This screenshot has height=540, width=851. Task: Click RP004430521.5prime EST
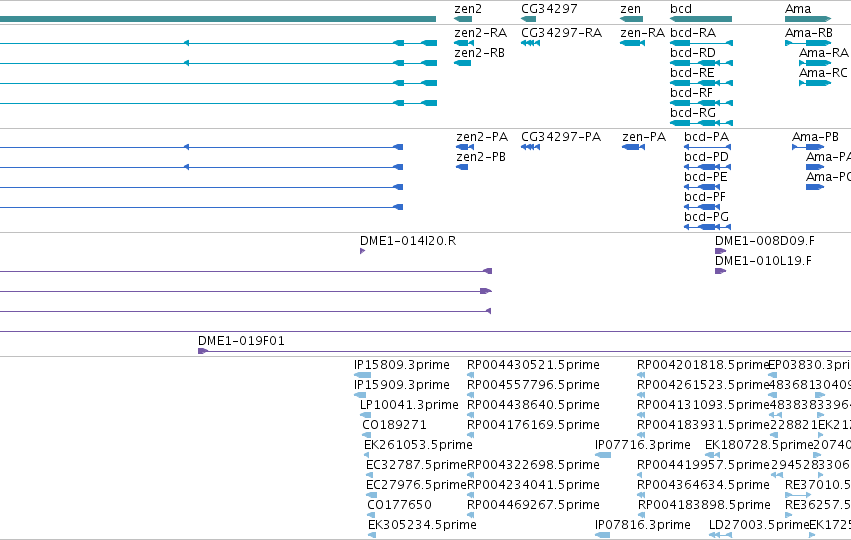(471, 375)
